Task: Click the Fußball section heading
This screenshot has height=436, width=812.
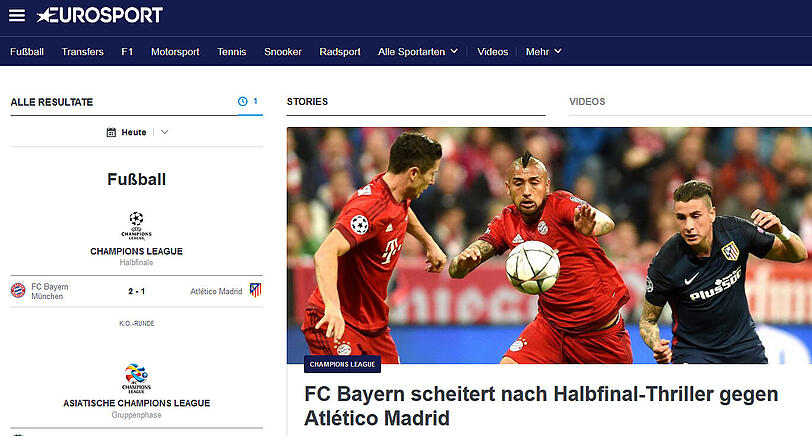Action: (x=137, y=180)
